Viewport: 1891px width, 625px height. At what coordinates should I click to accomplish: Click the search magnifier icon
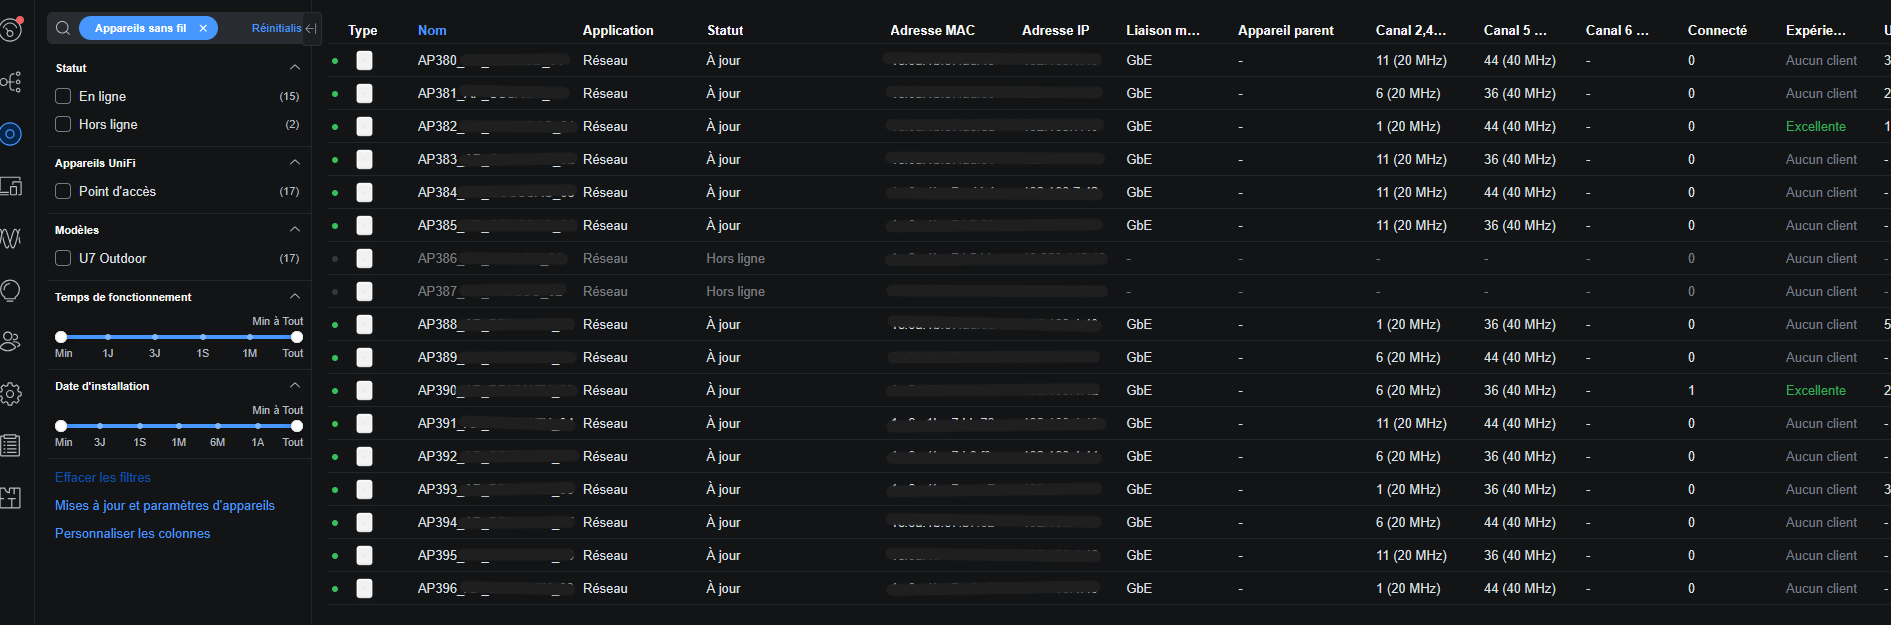click(63, 28)
